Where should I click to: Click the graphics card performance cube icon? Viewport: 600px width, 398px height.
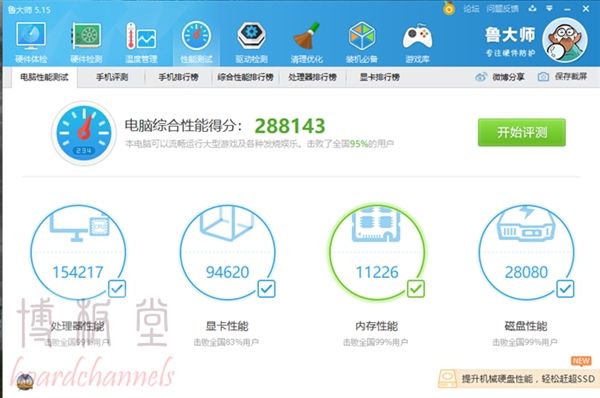227,224
